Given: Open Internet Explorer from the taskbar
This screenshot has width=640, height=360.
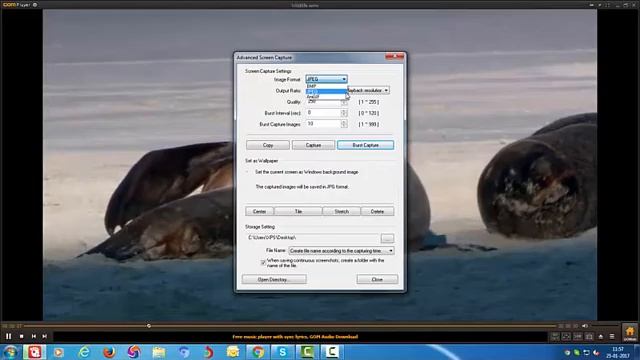Looking at the screenshot, I should (84, 352).
